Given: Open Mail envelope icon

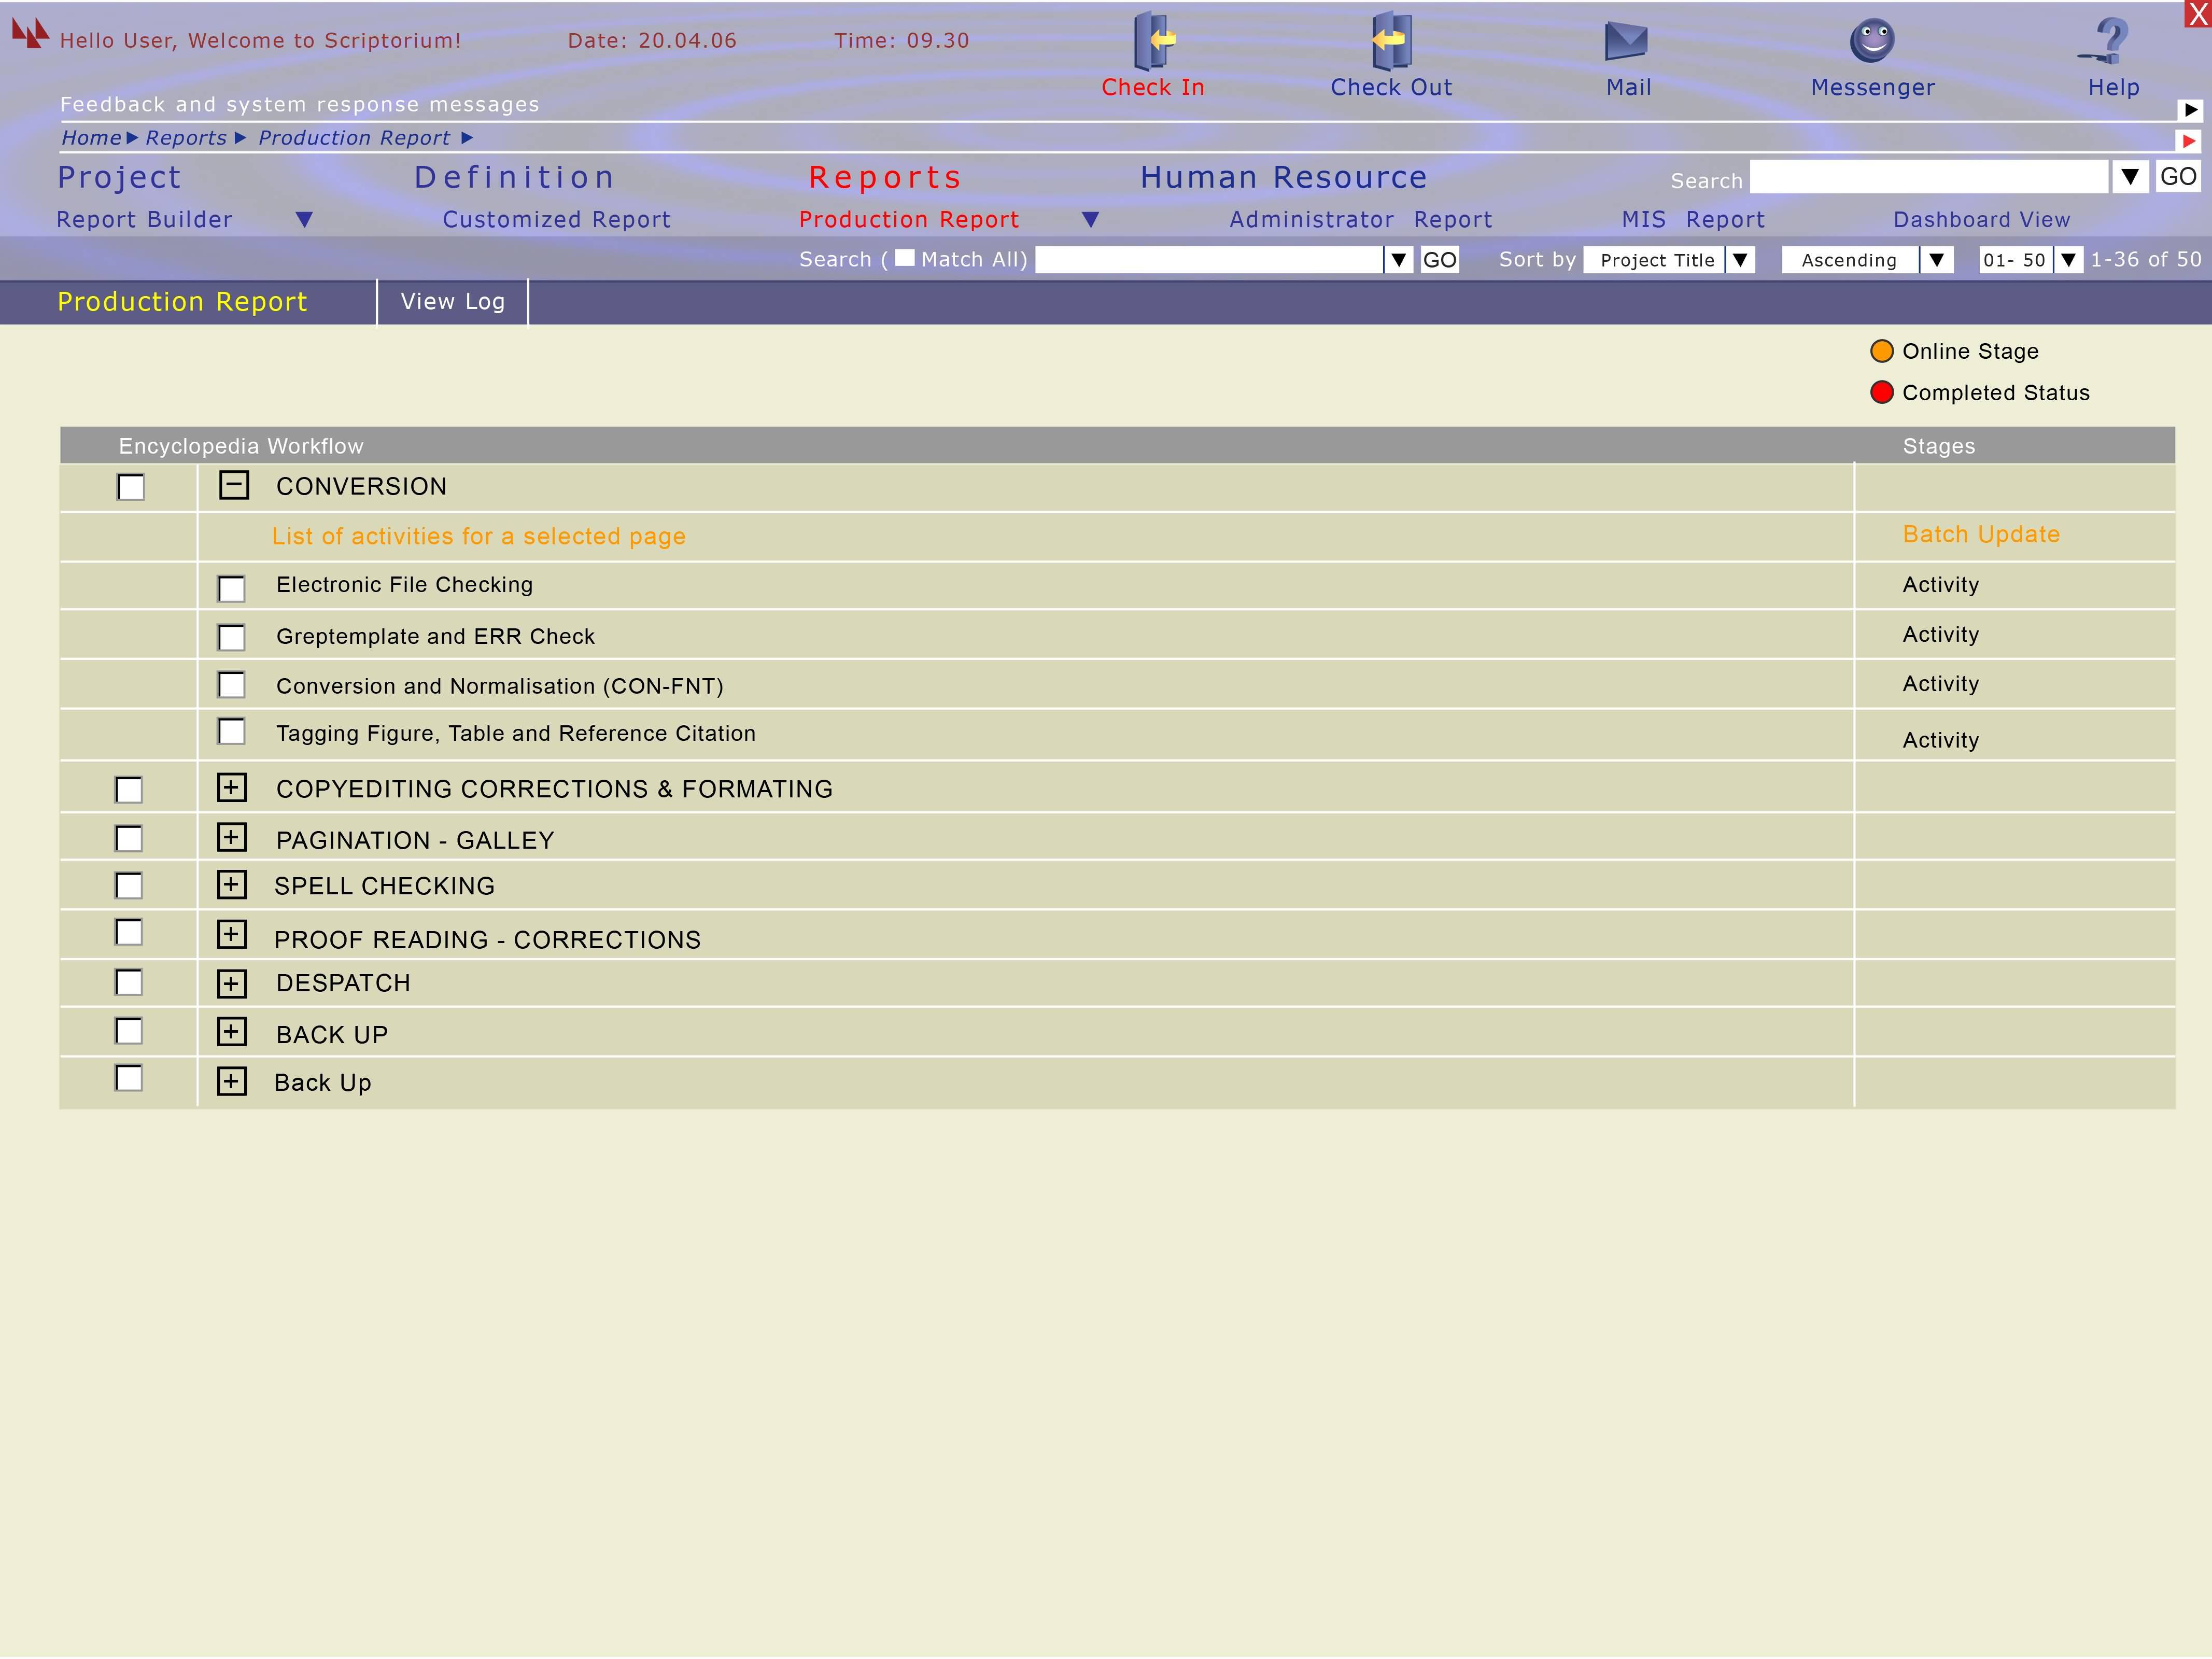Looking at the screenshot, I should (1626, 41).
